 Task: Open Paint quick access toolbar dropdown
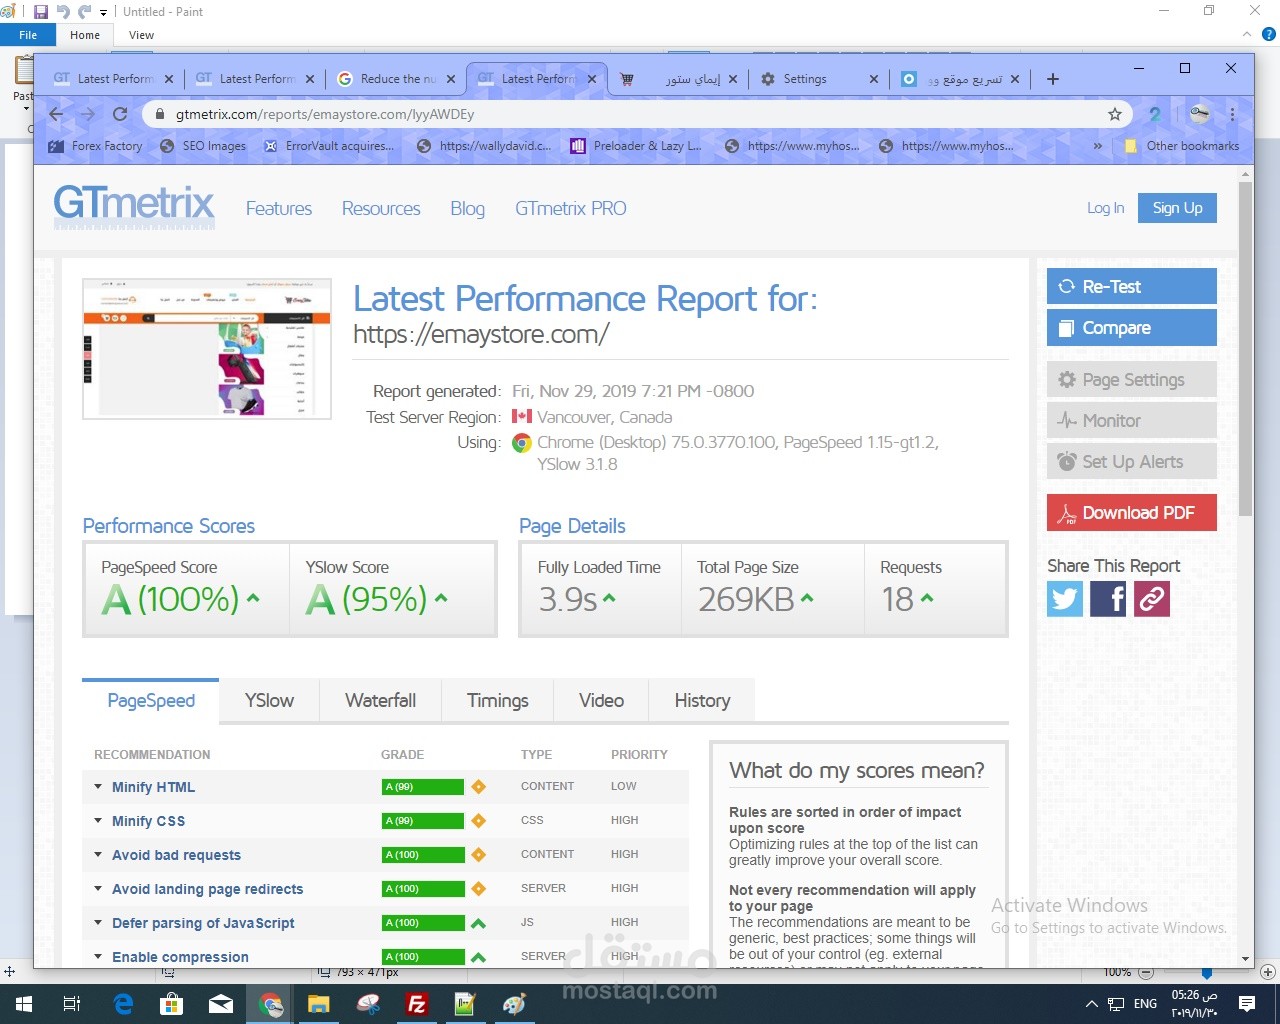[x=103, y=13]
